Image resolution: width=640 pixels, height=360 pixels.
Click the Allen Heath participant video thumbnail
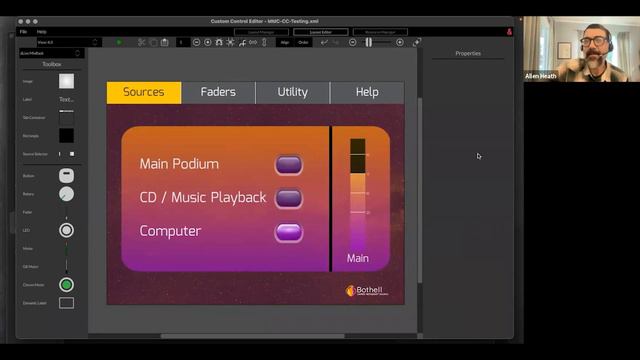coord(582,49)
